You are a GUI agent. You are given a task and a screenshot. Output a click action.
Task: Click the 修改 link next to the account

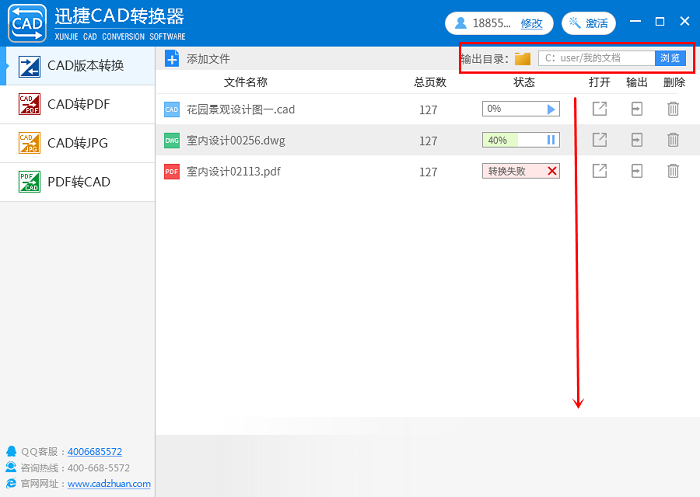[531, 23]
